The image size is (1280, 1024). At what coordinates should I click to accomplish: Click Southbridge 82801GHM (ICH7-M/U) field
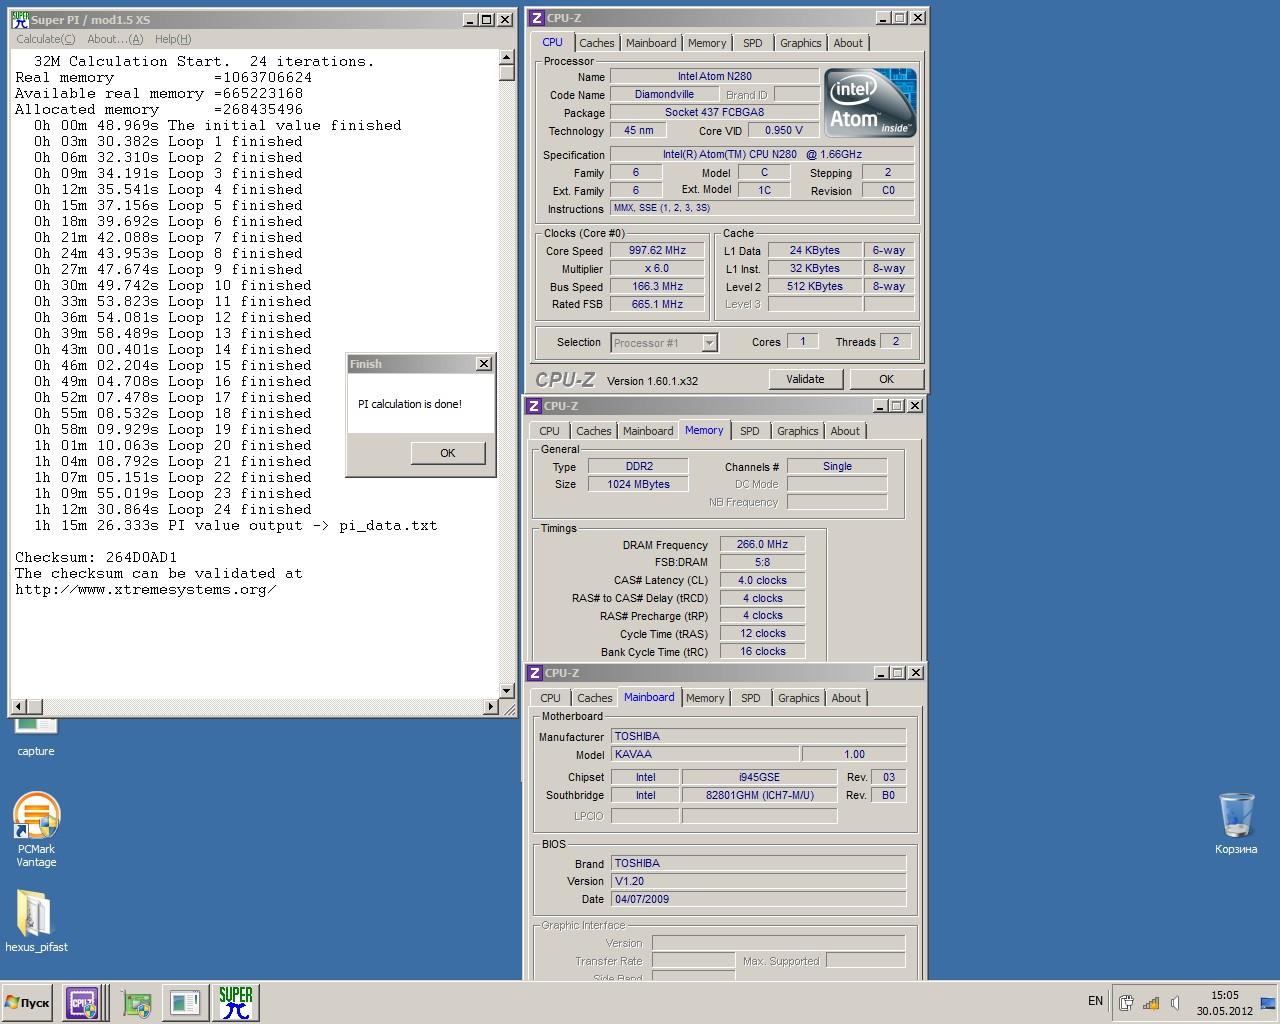(x=759, y=795)
